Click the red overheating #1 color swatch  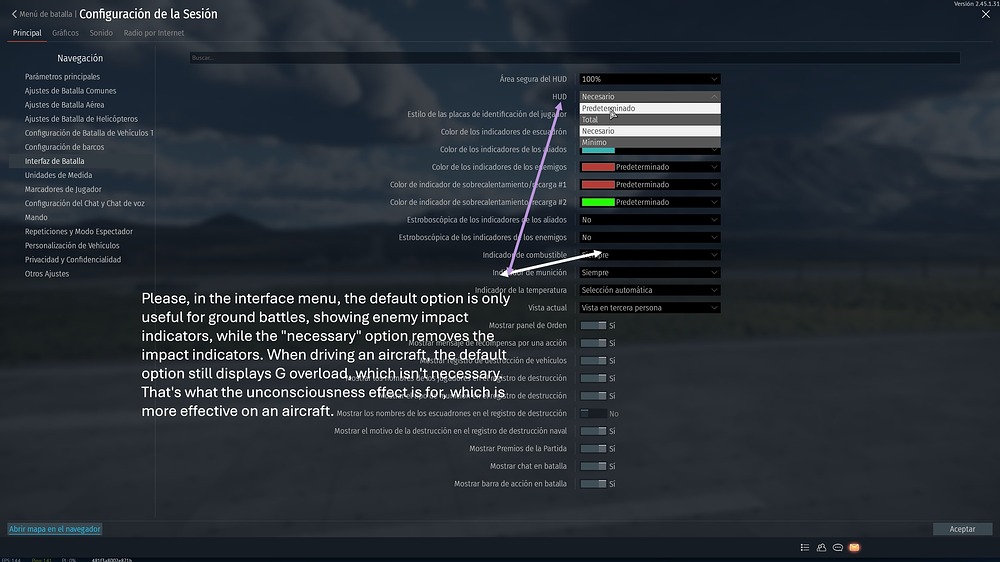point(598,184)
